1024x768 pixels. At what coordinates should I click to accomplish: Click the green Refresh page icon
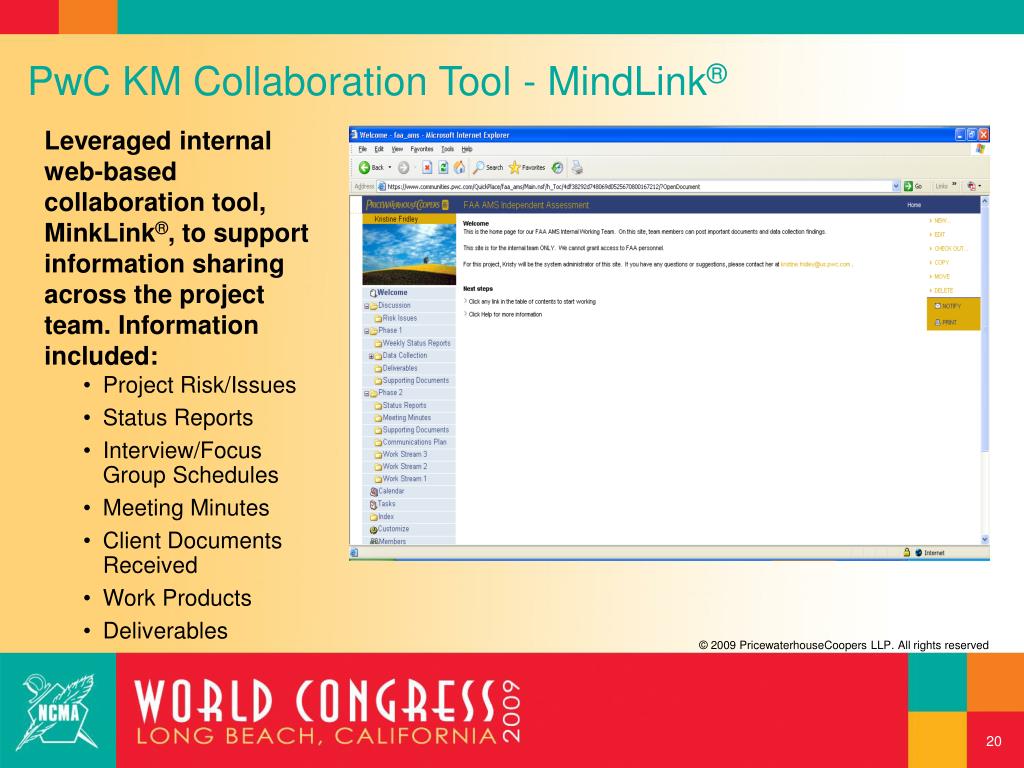[443, 168]
